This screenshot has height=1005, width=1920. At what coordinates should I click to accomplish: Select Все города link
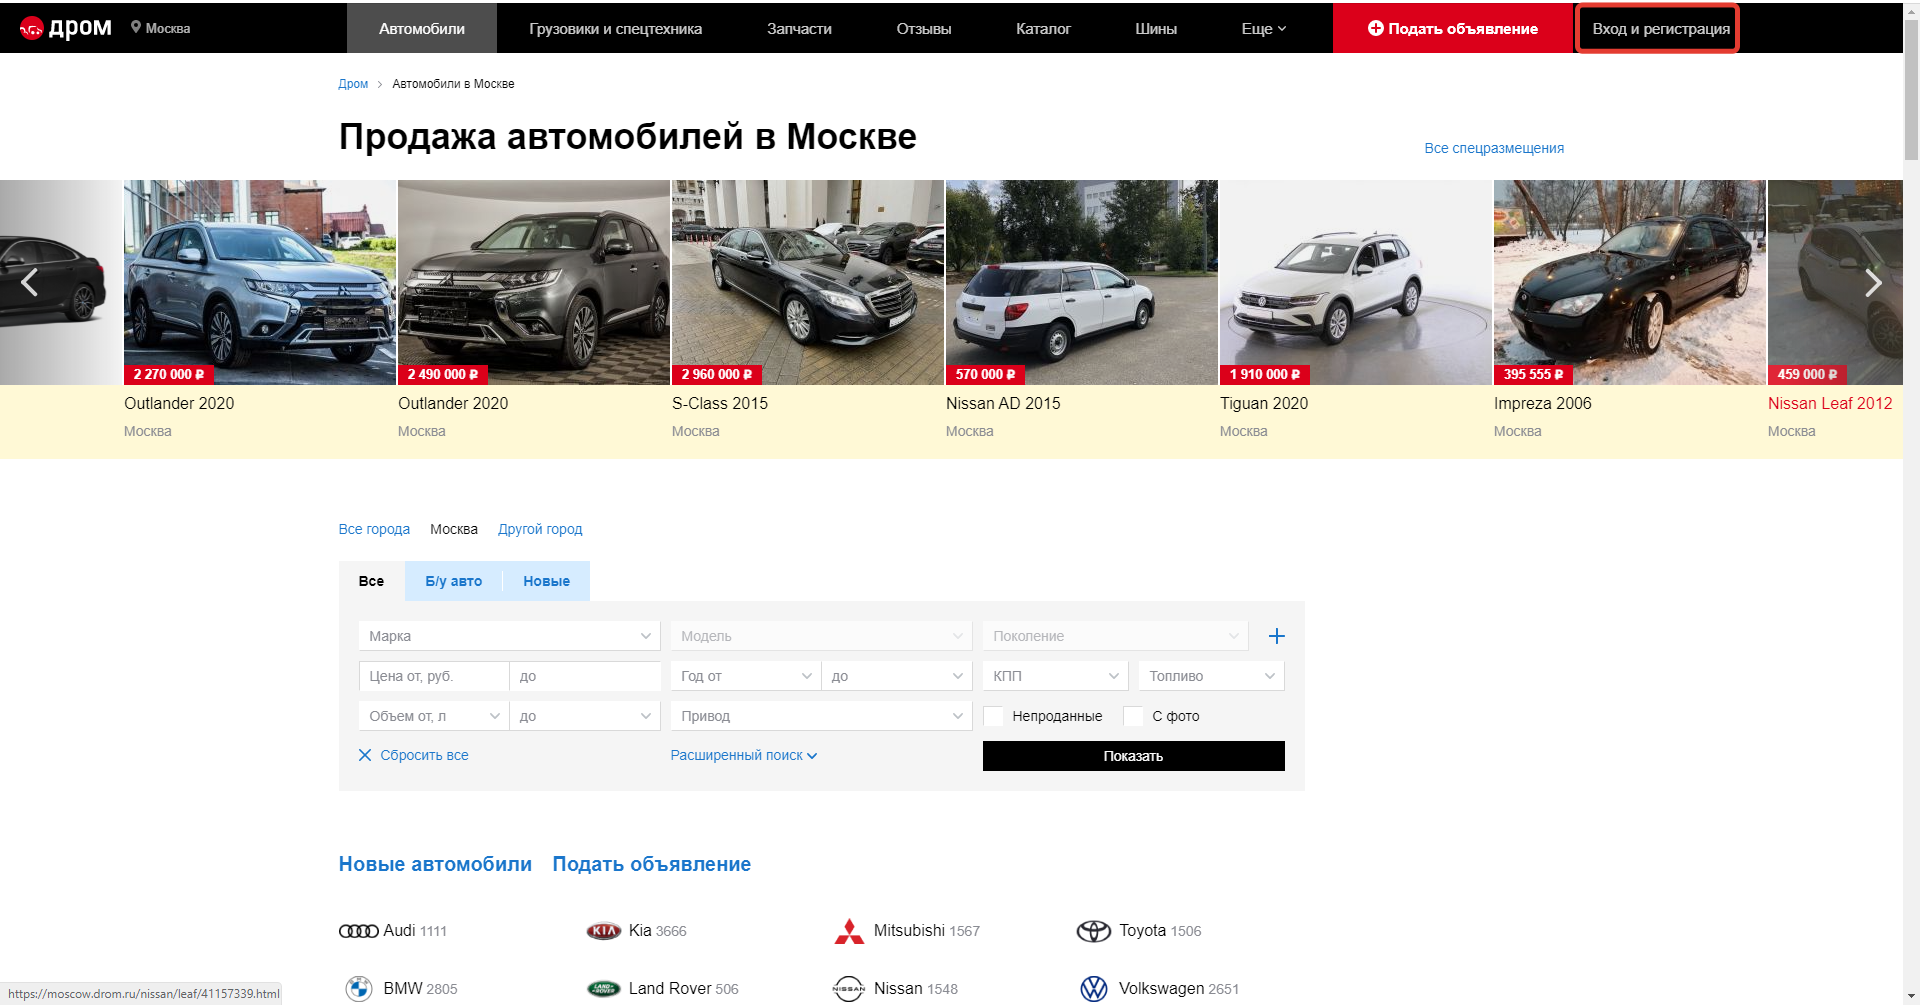(x=374, y=529)
